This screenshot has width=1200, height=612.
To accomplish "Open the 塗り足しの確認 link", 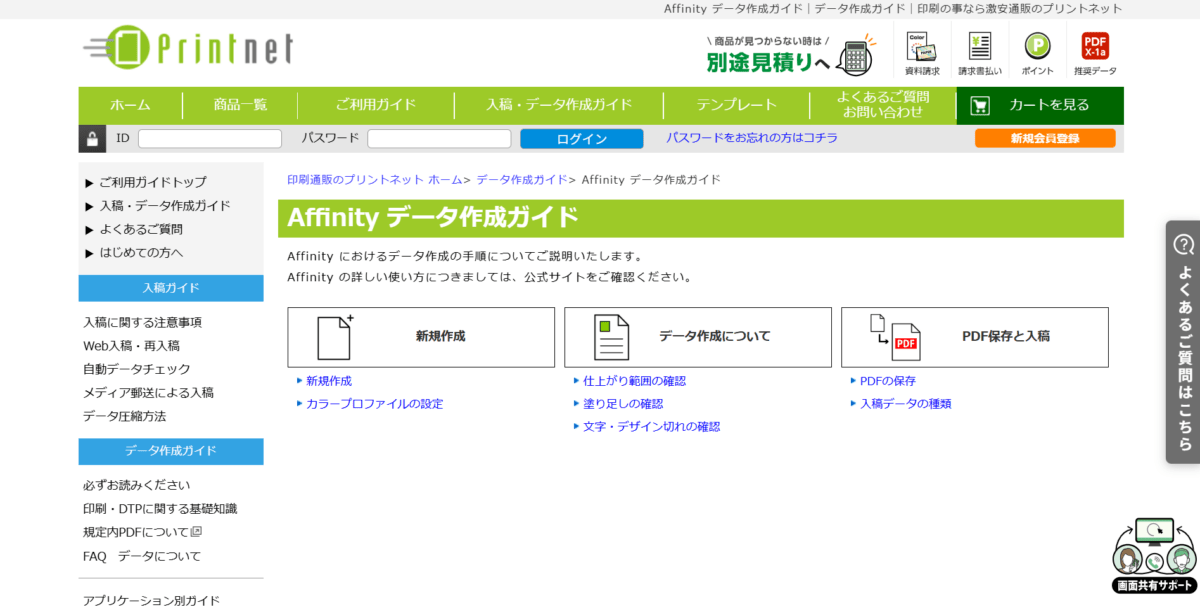I will 622,404.
